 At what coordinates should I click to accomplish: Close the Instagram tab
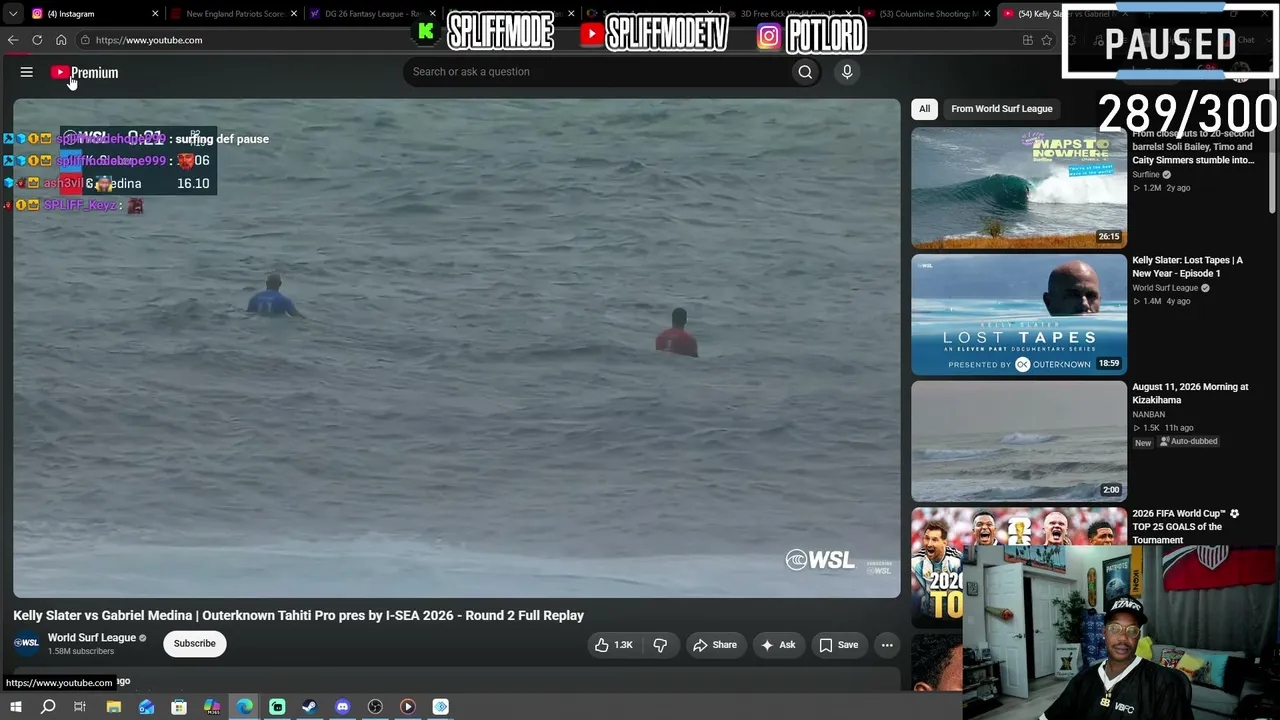click(x=155, y=14)
